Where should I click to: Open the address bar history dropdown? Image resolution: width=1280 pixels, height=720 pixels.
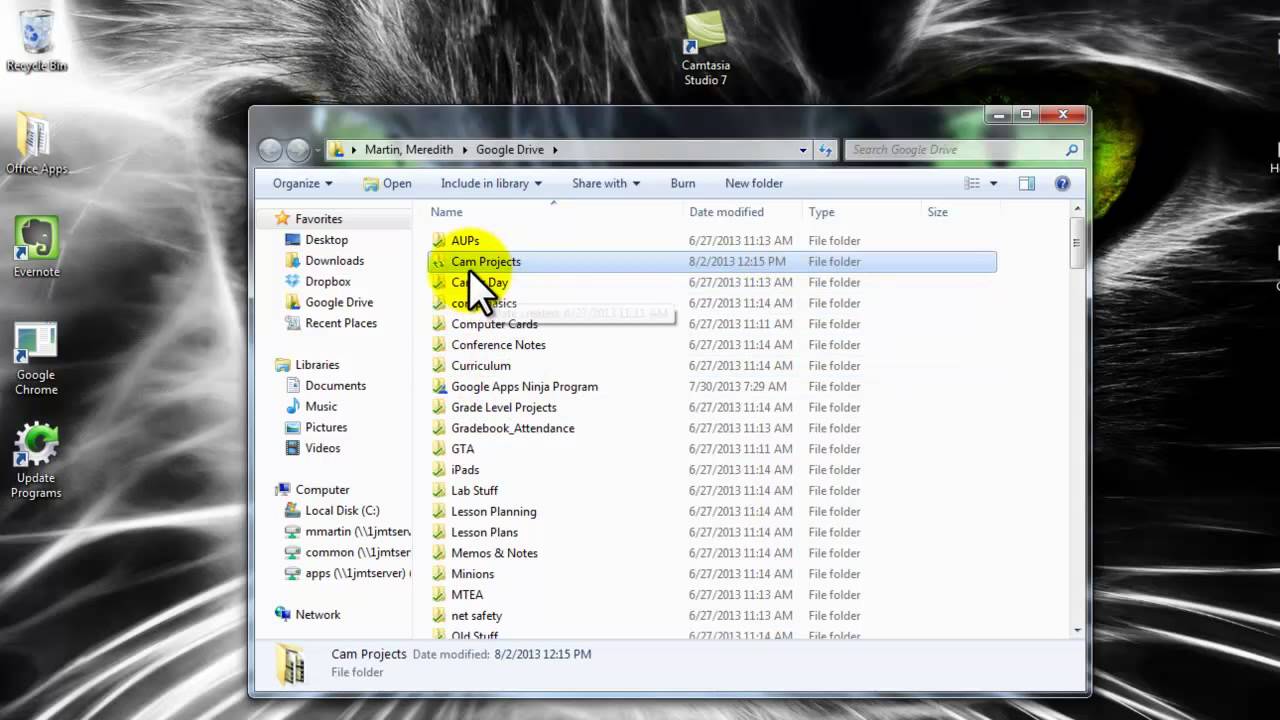pyautogui.click(x=802, y=150)
